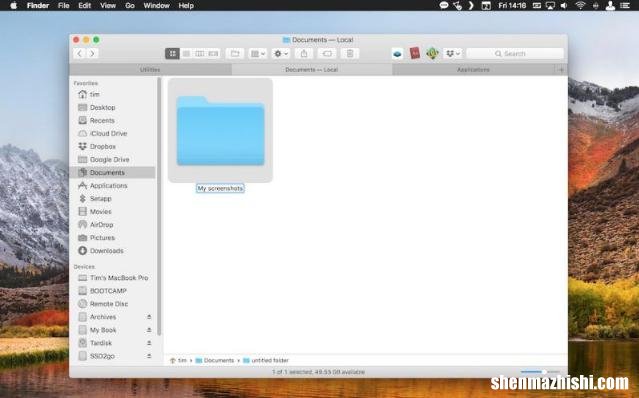The height and width of the screenshot is (398, 639).
Task: Open Notification Center menu bar icon
Action: (624, 6)
